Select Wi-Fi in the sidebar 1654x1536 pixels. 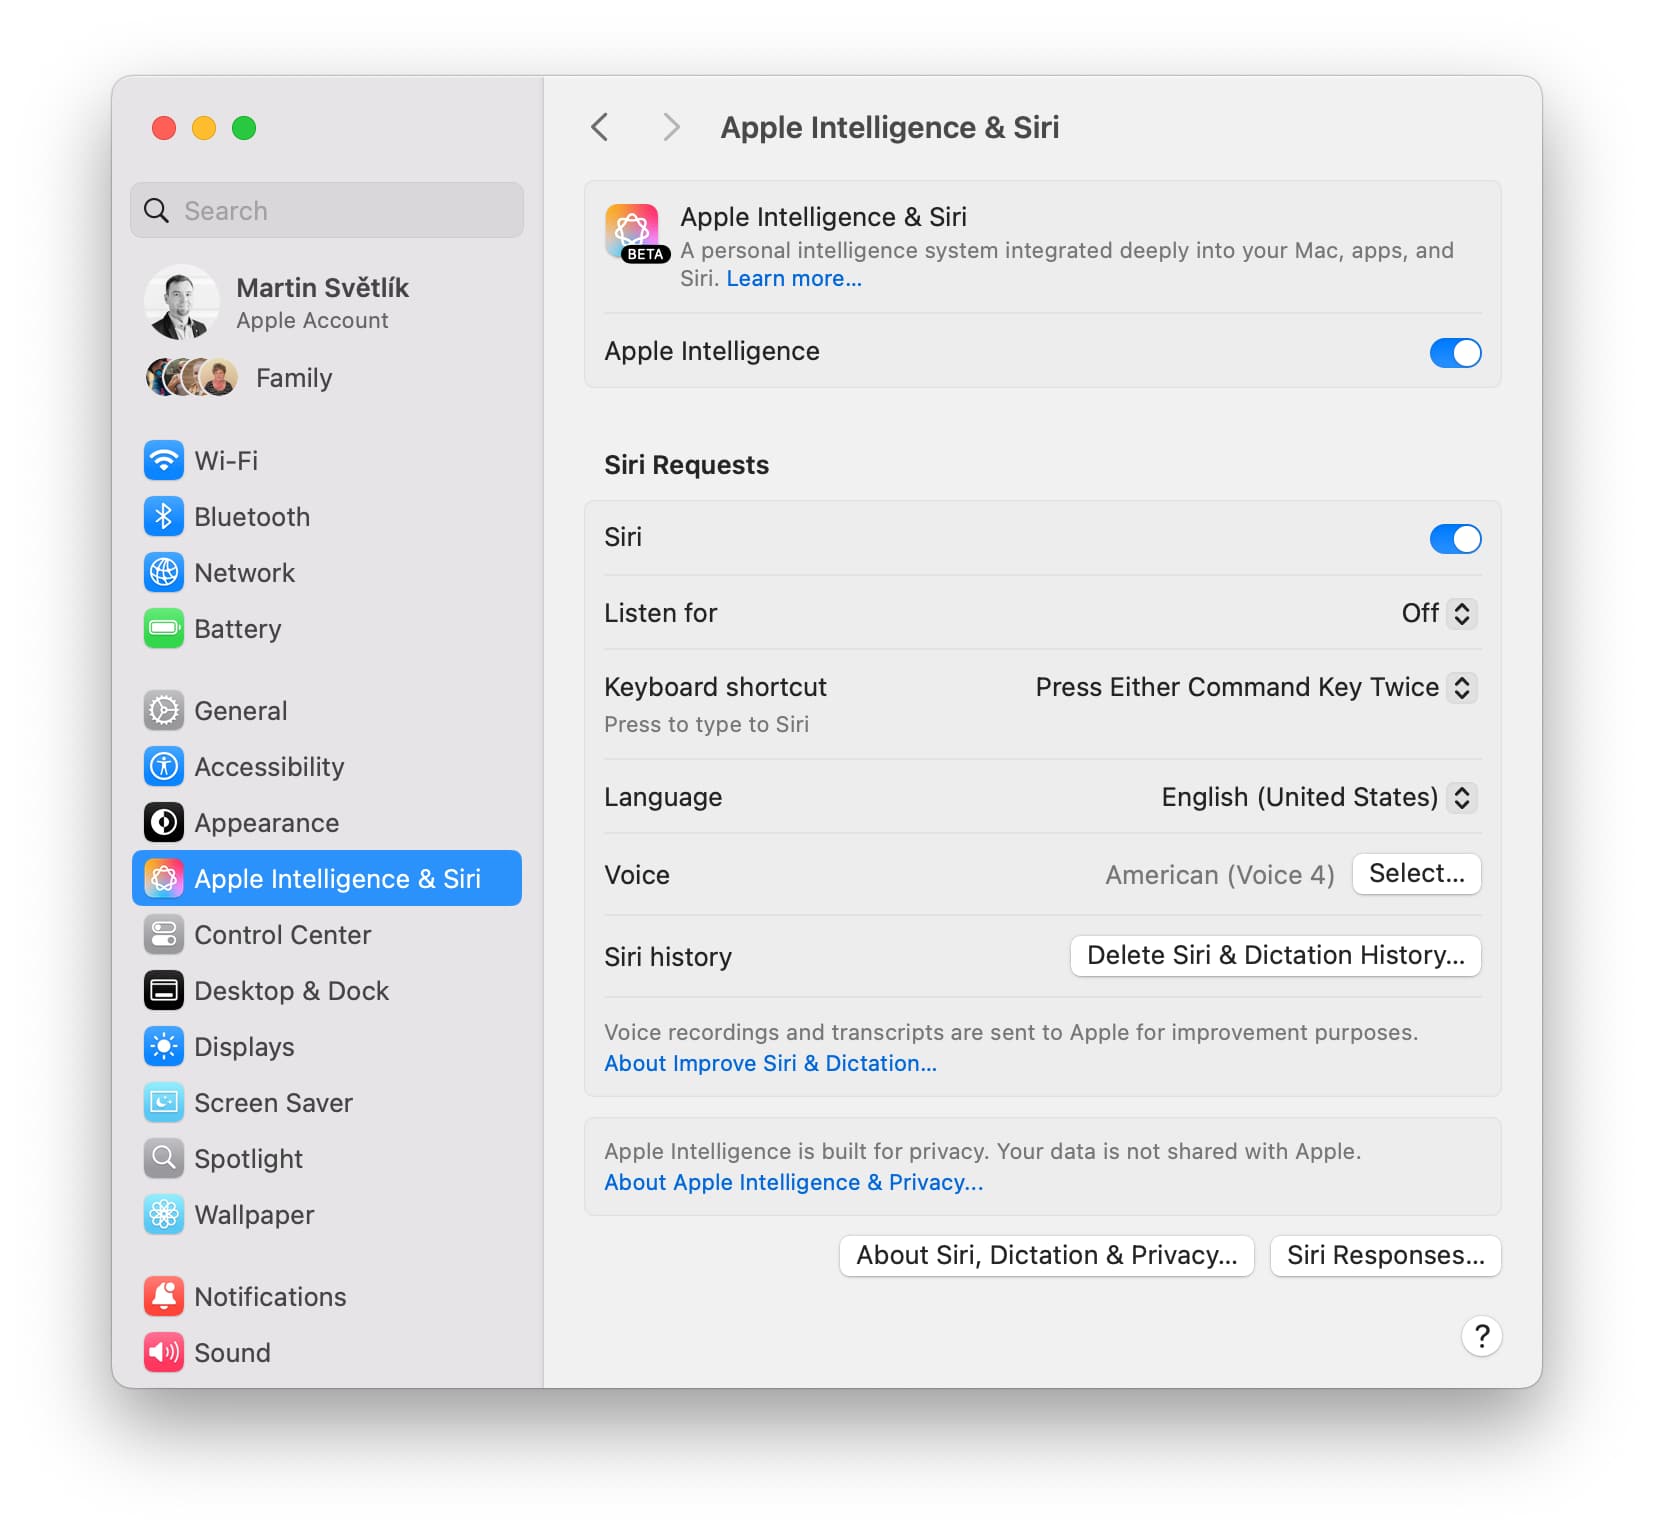(x=327, y=461)
